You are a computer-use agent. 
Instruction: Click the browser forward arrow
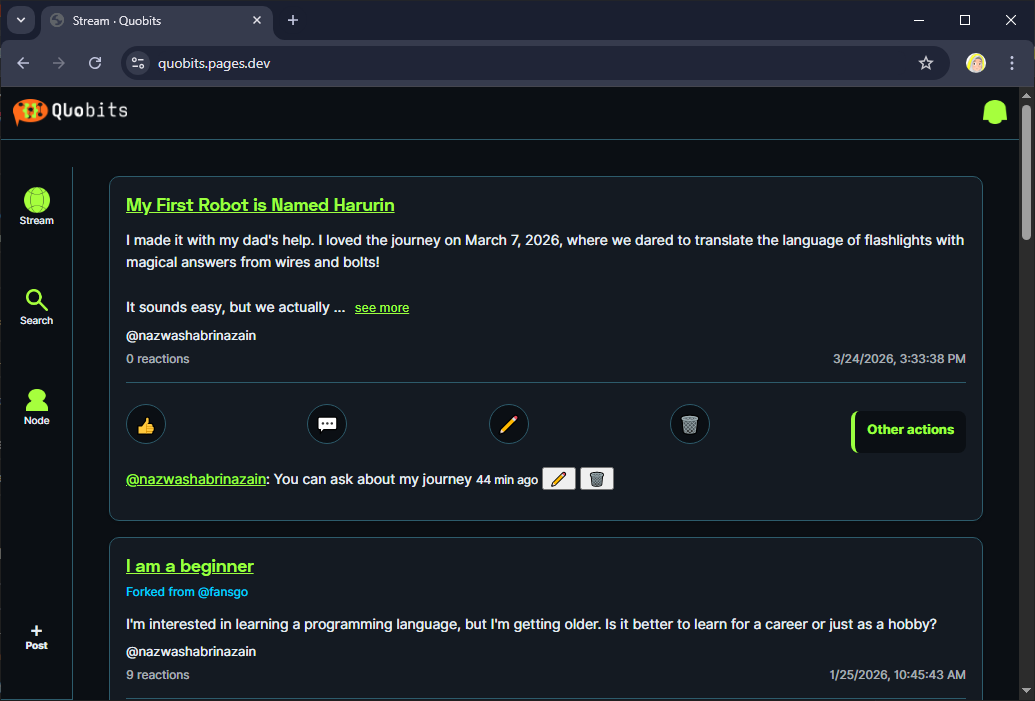(x=59, y=63)
